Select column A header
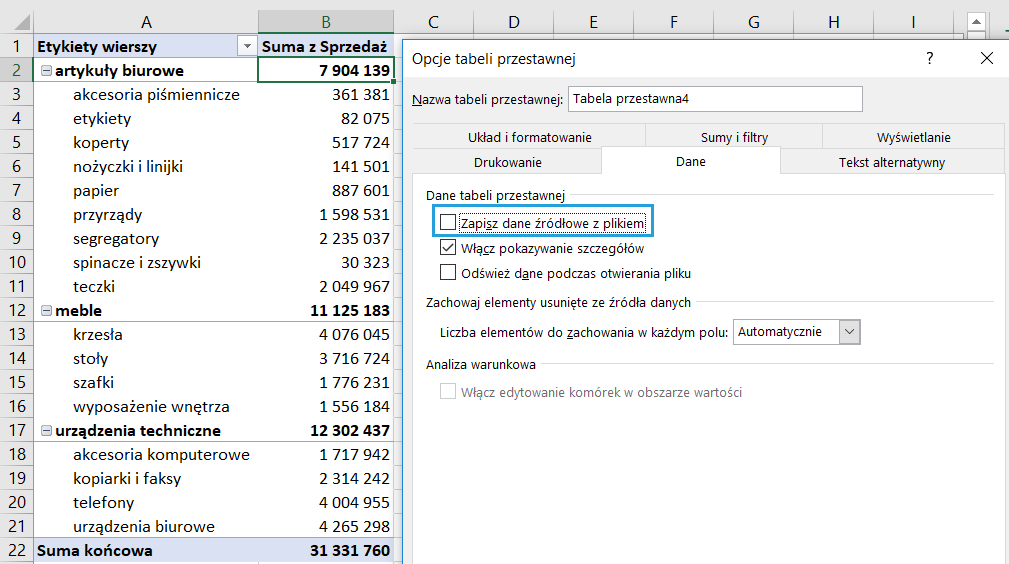The width and height of the screenshot is (1009, 564). 146,22
